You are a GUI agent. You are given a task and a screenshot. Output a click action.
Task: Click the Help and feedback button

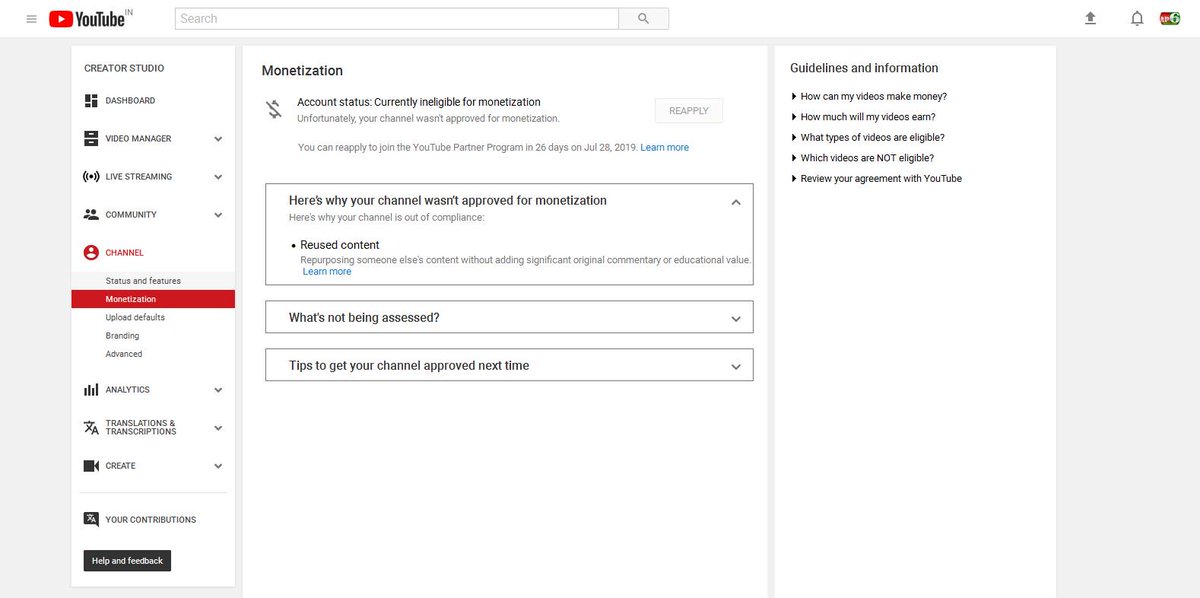pyautogui.click(x=127, y=561)
